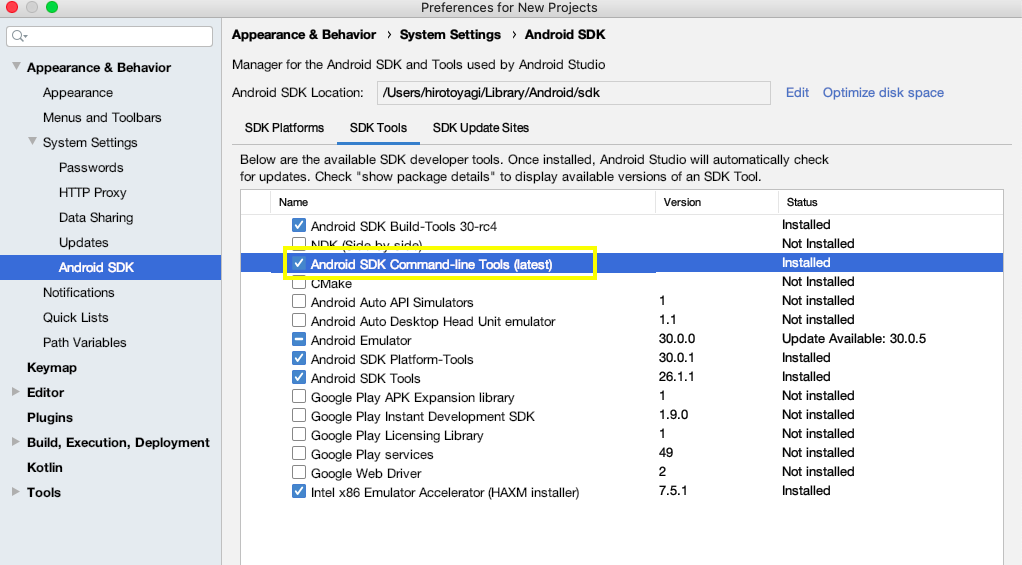Click the search magnifier icon in sidebar

[20, 37]
